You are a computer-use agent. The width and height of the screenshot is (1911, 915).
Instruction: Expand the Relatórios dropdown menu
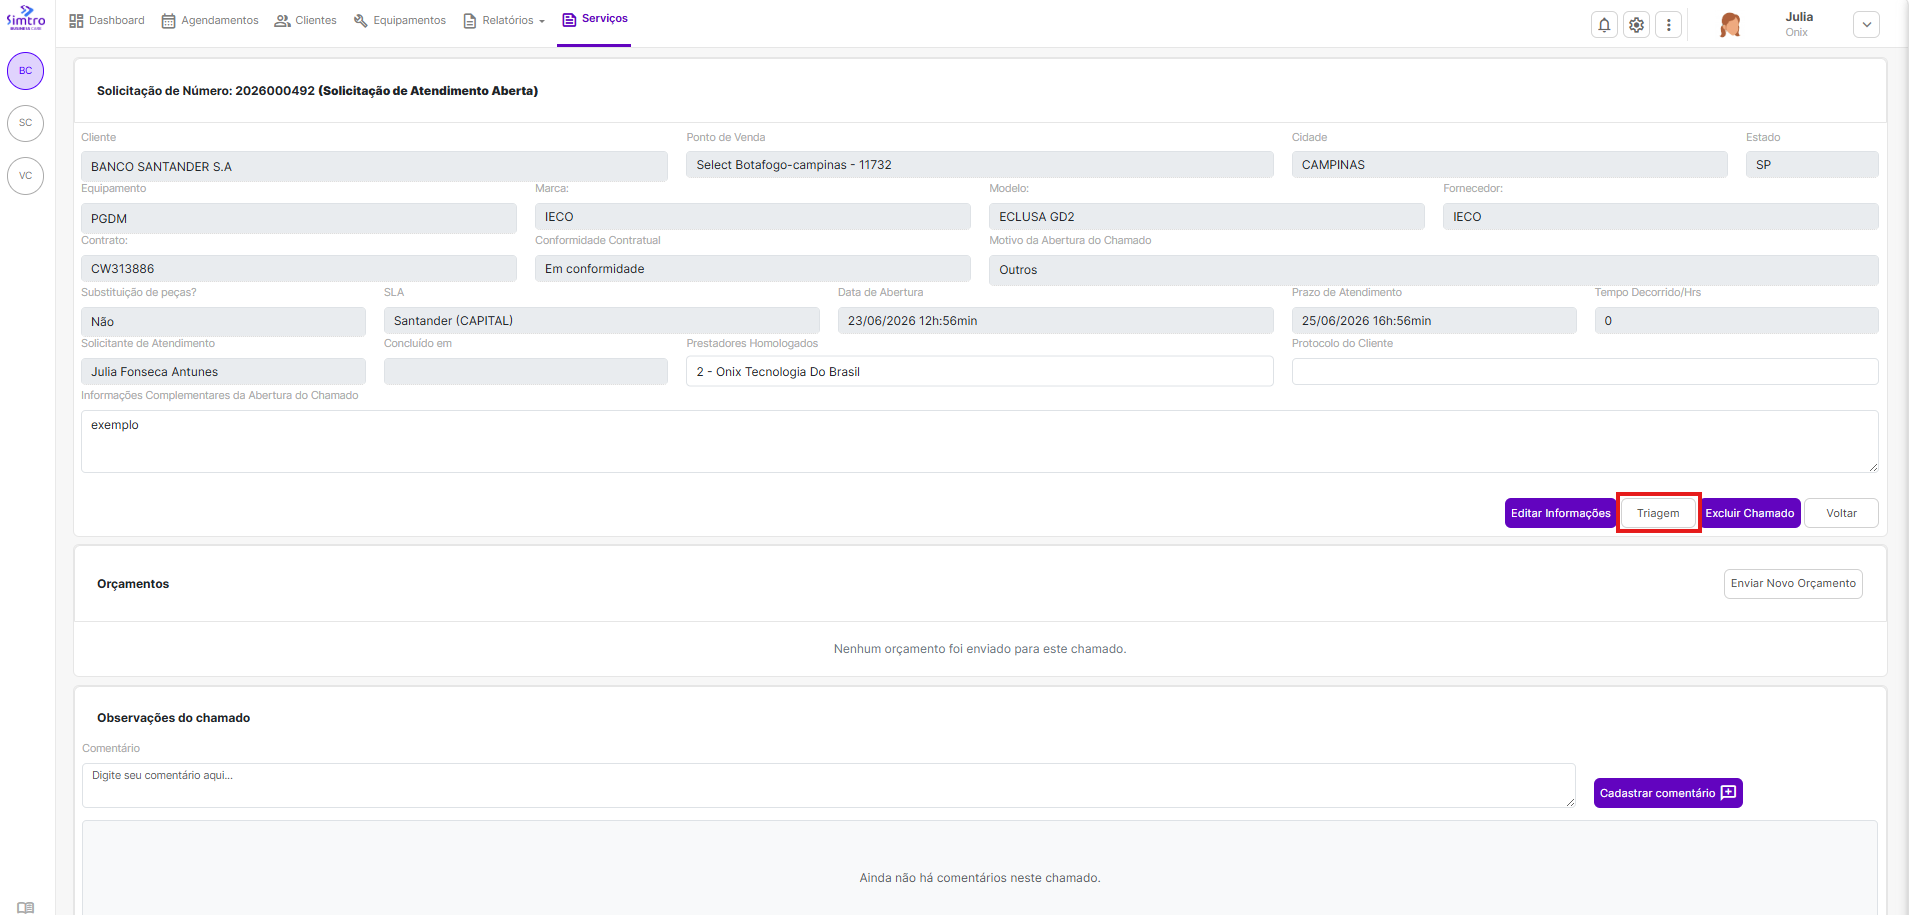click(x=504, y=21)
